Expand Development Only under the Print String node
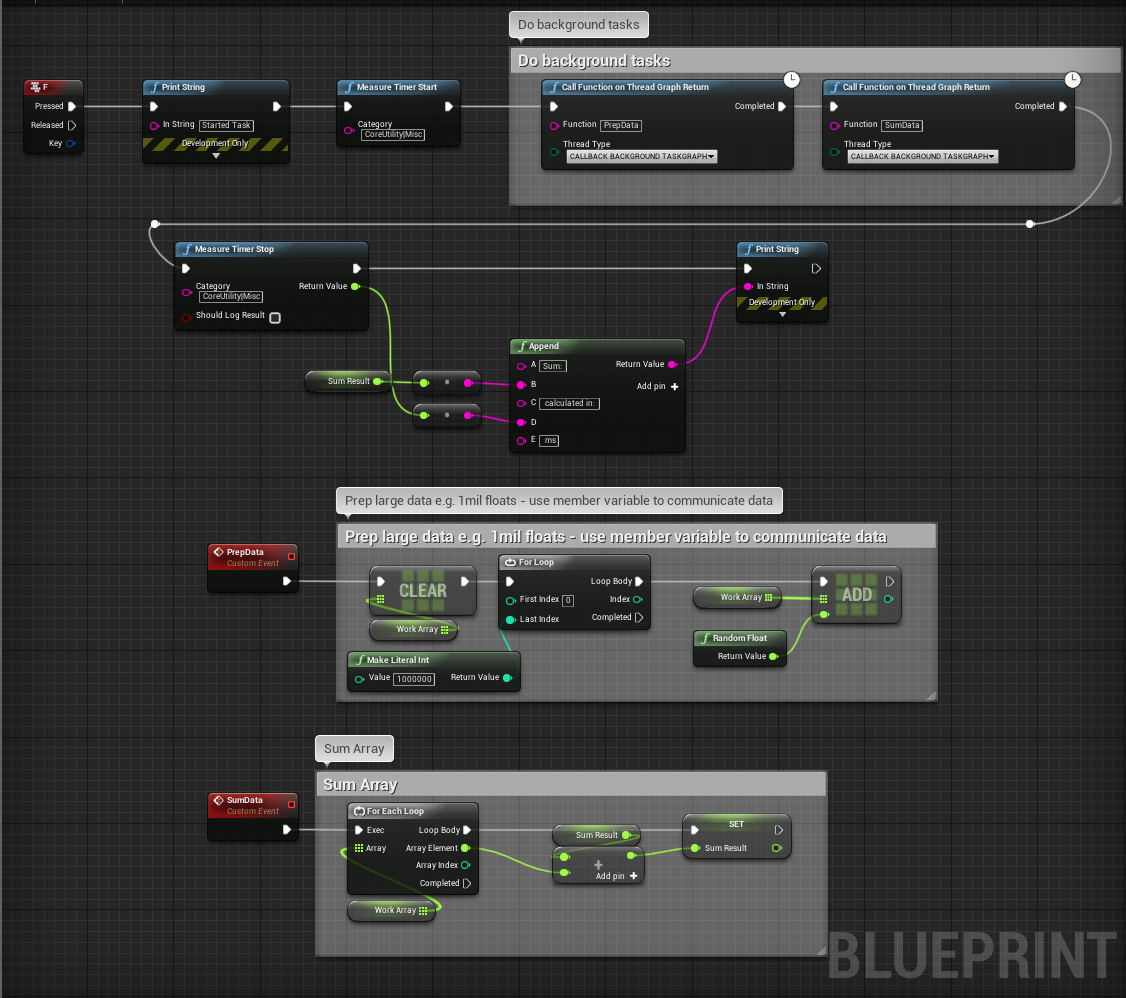Image resolution: width=1126 pixels, height=998 pixels. pos(216,155)
